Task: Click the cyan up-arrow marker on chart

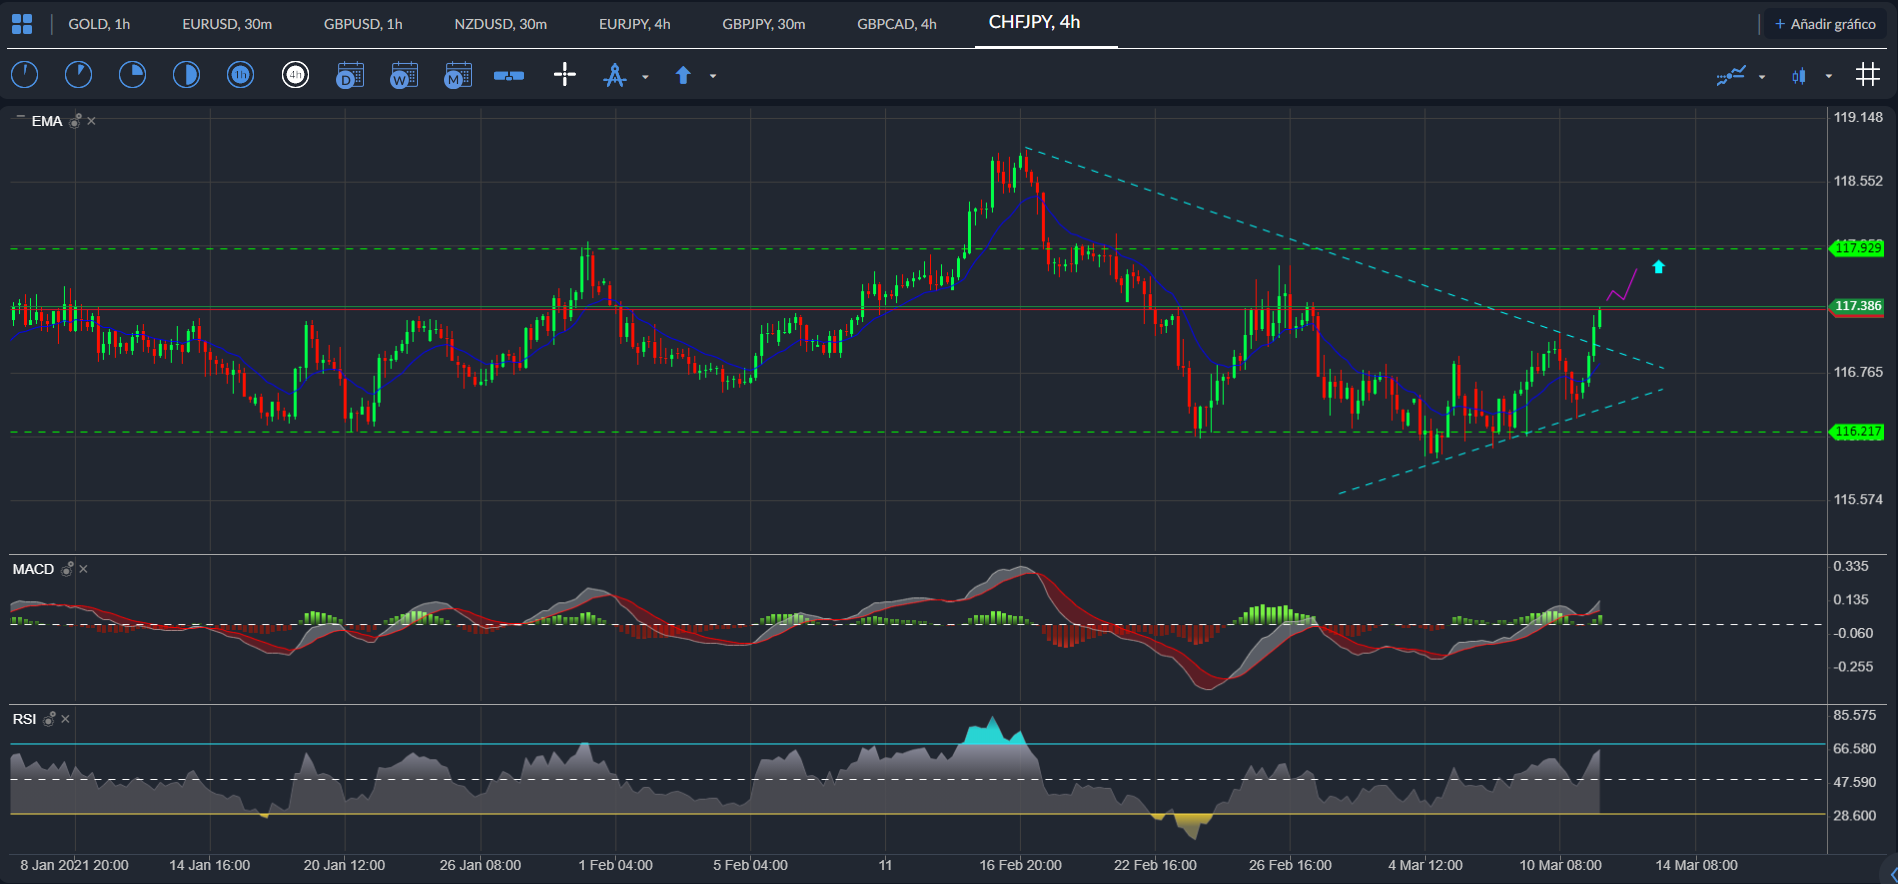Action: (x=1659, y=267)
